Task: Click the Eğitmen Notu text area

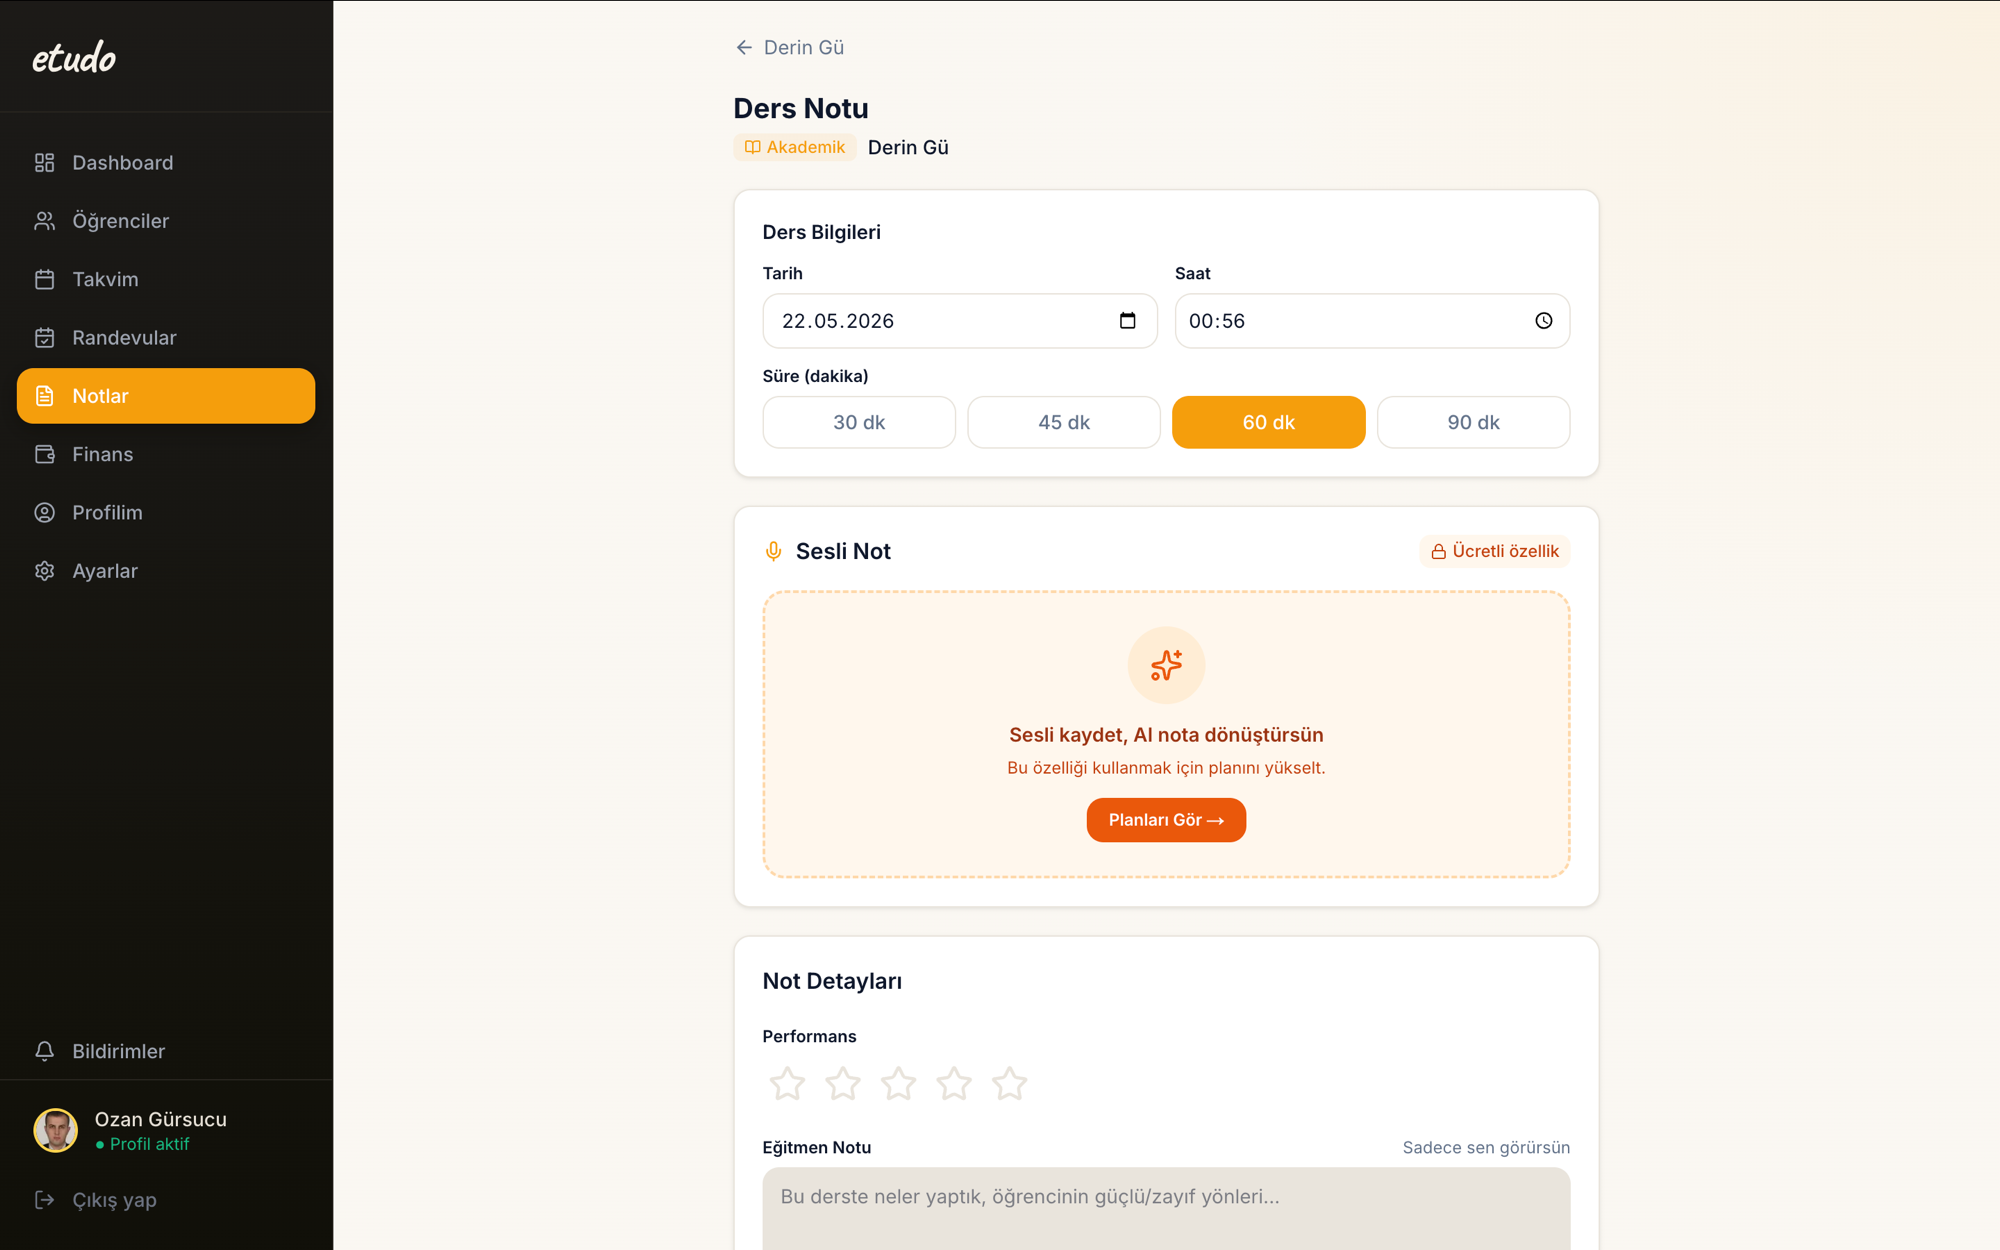Action: click(x=1166, y=1209)
